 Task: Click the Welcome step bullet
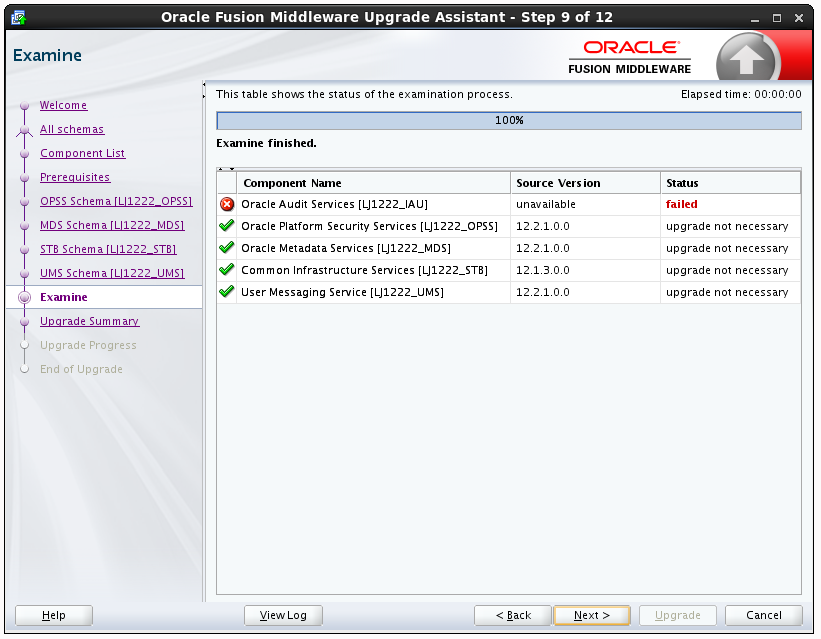click(x=24, y=105)
